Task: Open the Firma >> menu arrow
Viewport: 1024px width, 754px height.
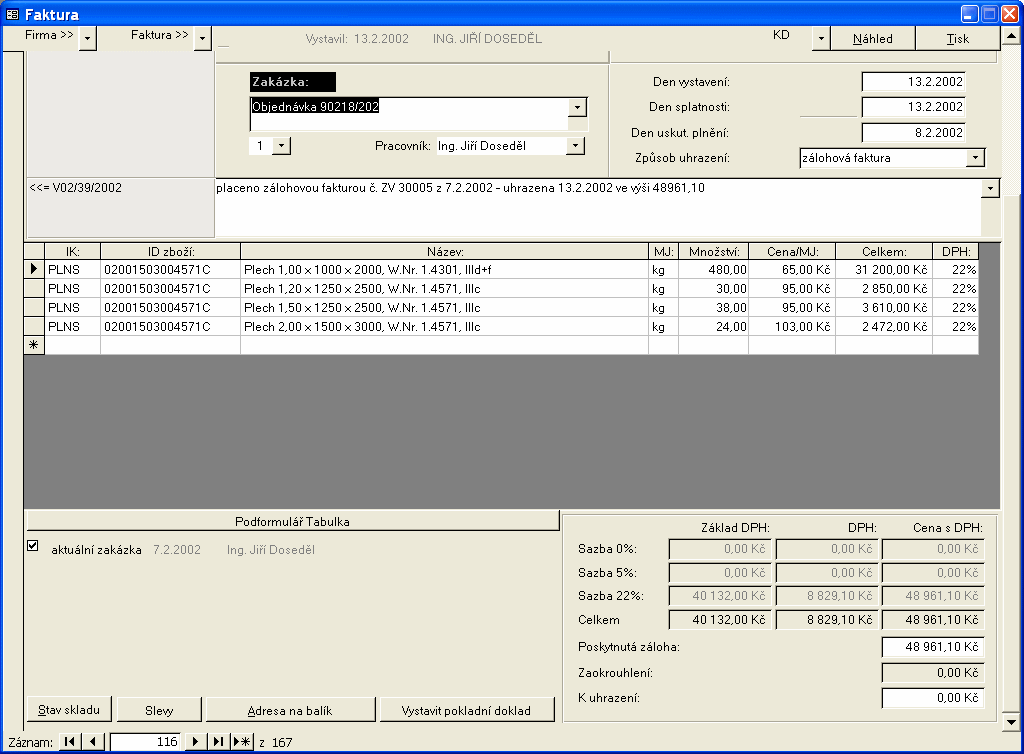Action: [x=88, y=38]
